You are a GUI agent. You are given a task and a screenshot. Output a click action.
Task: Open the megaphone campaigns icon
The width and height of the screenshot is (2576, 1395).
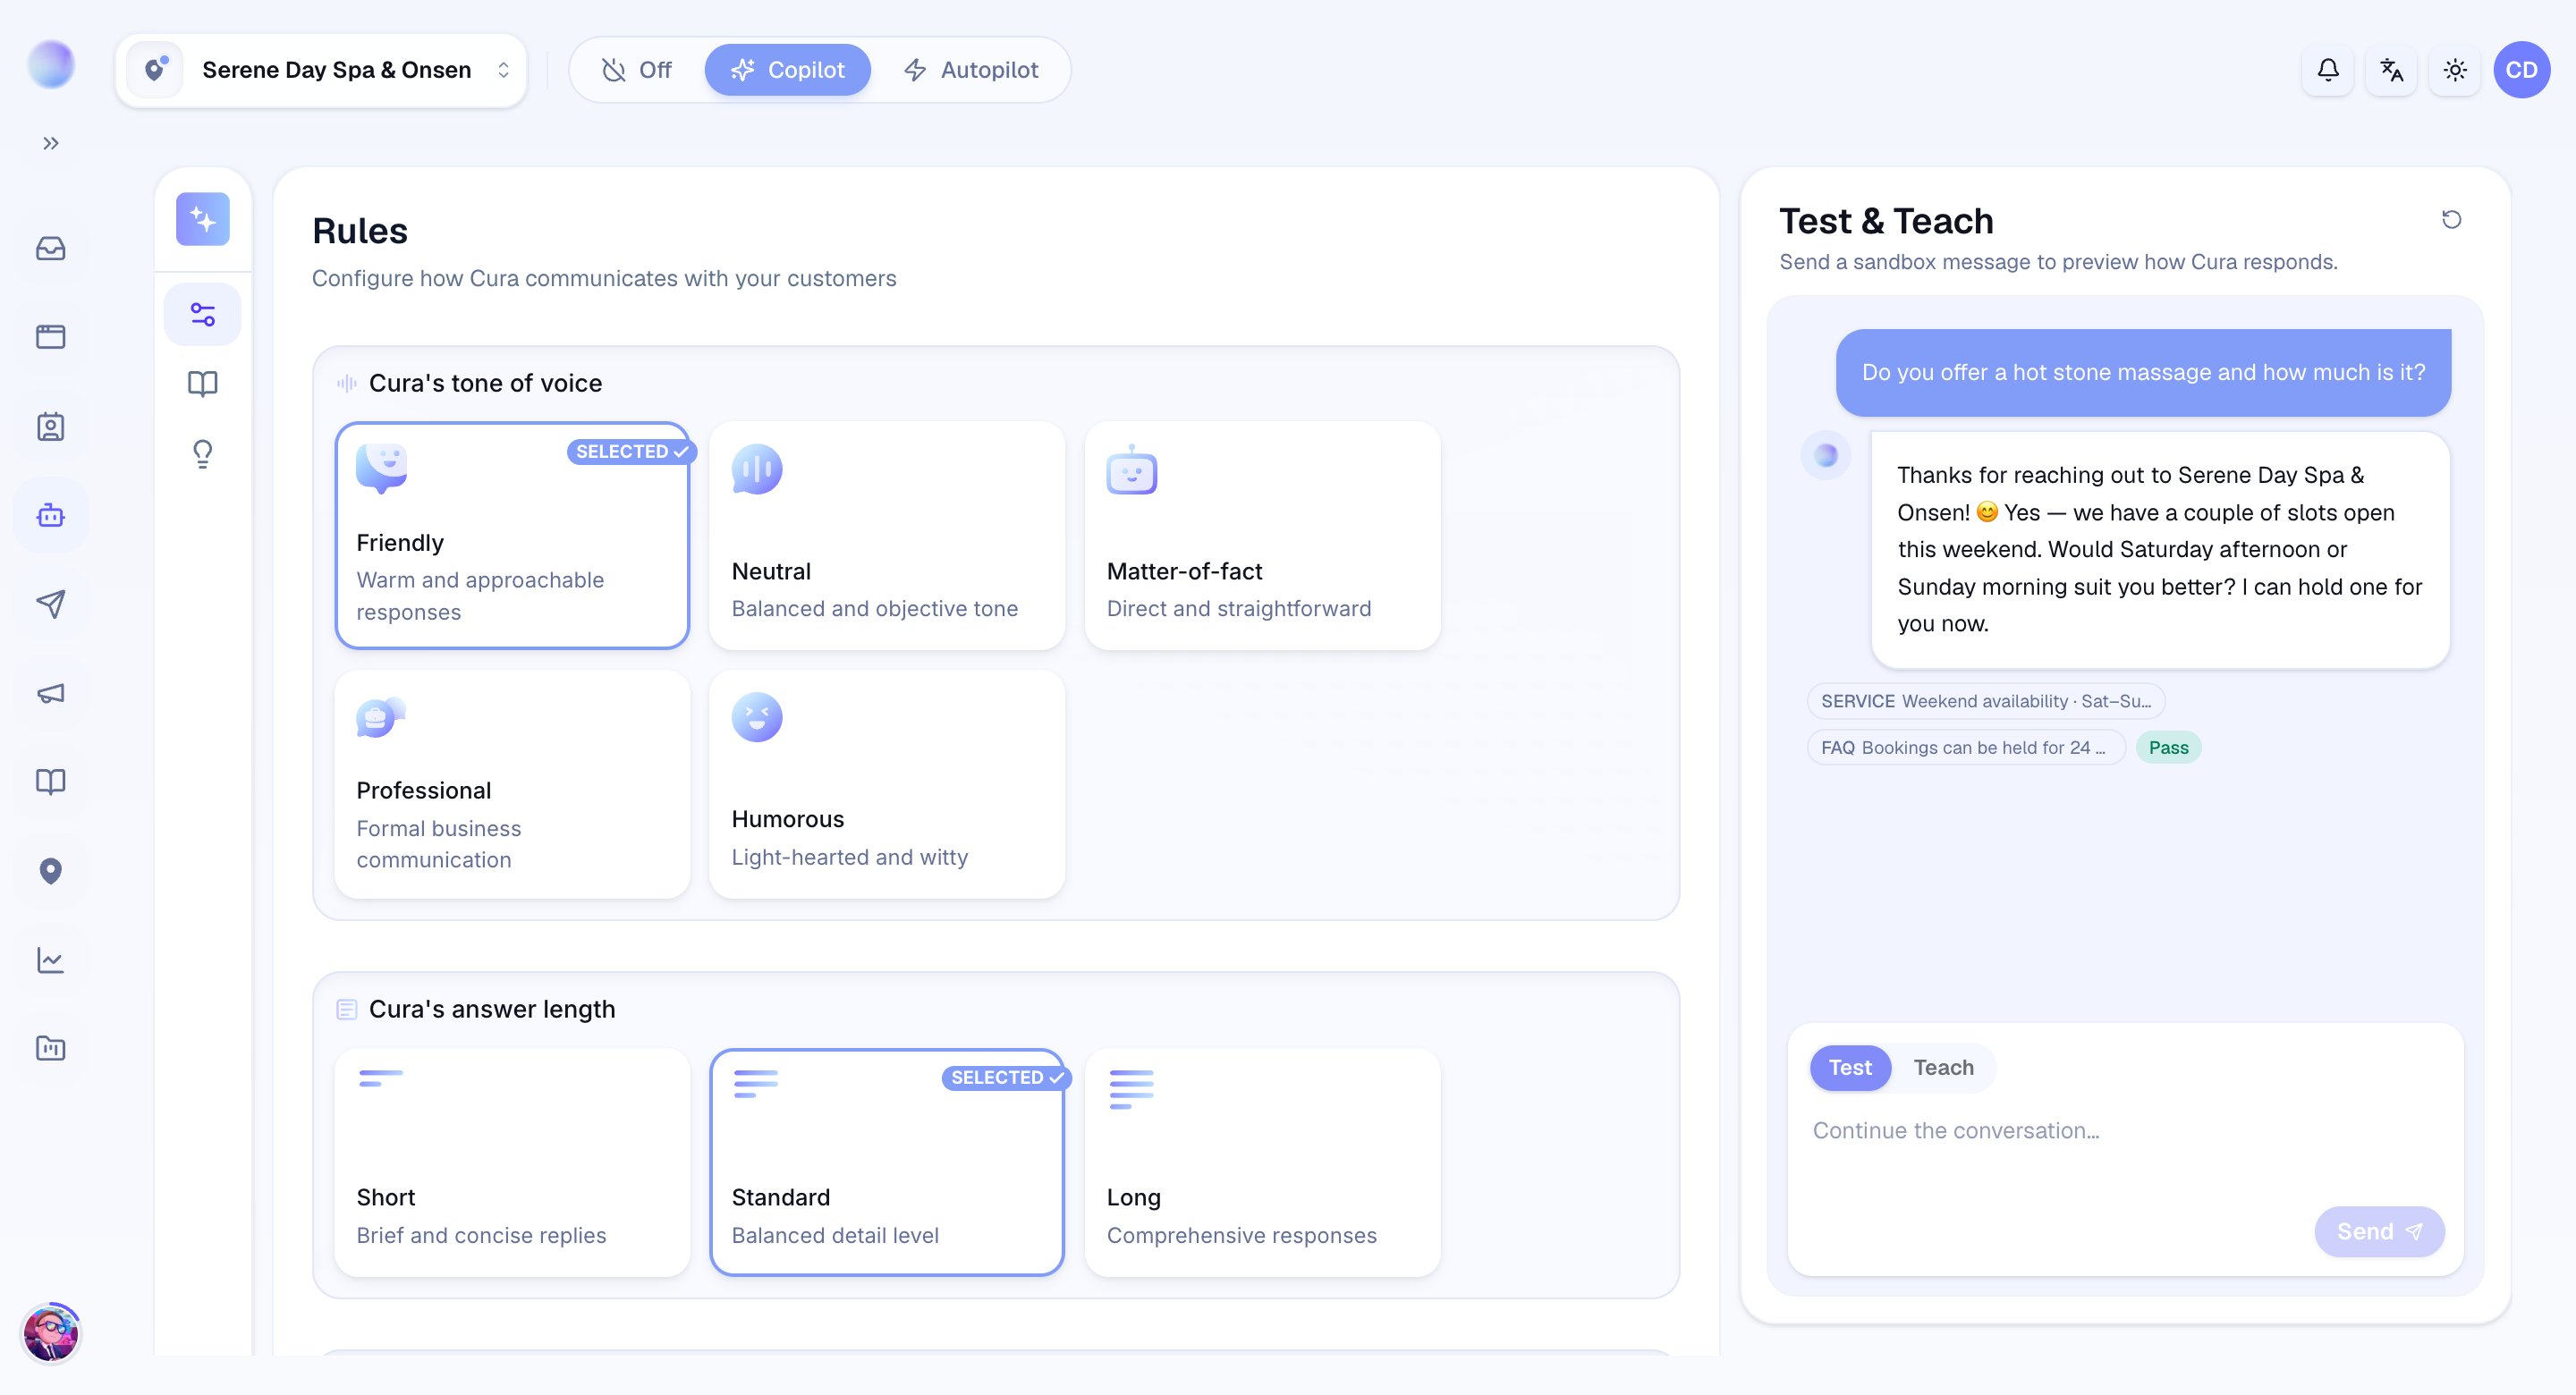click(51, 693)
